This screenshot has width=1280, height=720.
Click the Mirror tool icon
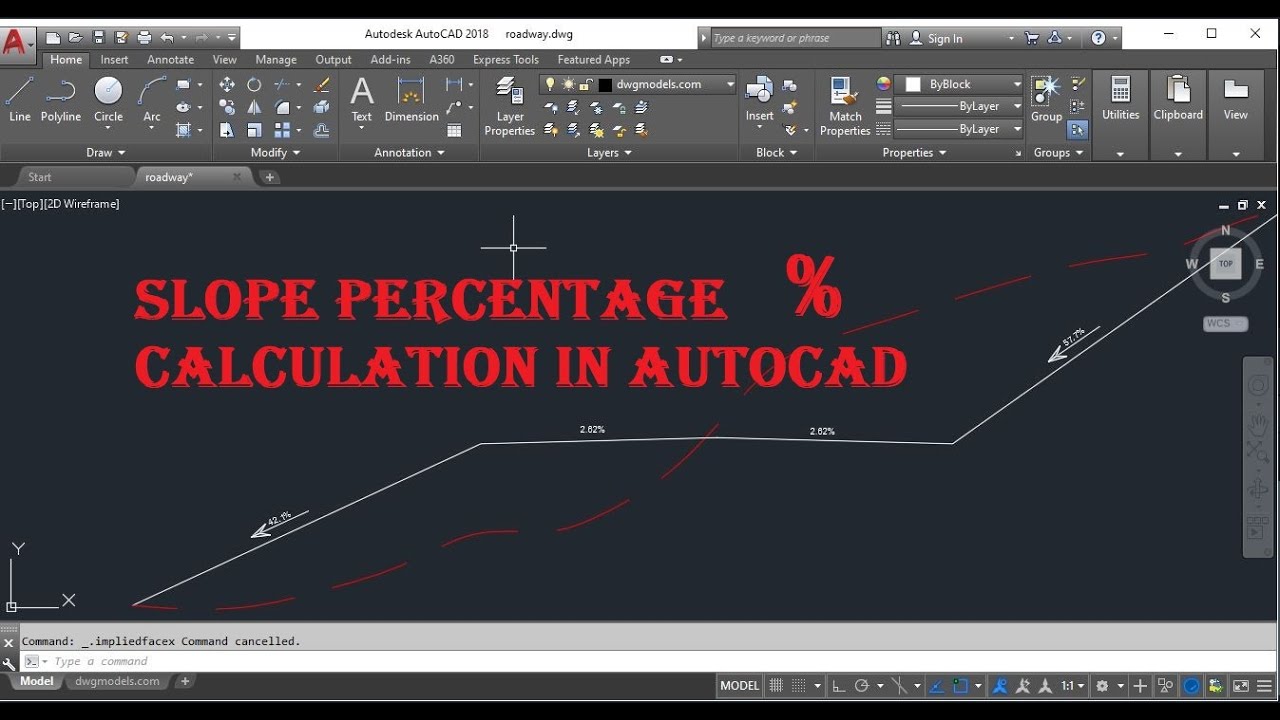click(254, 107)
